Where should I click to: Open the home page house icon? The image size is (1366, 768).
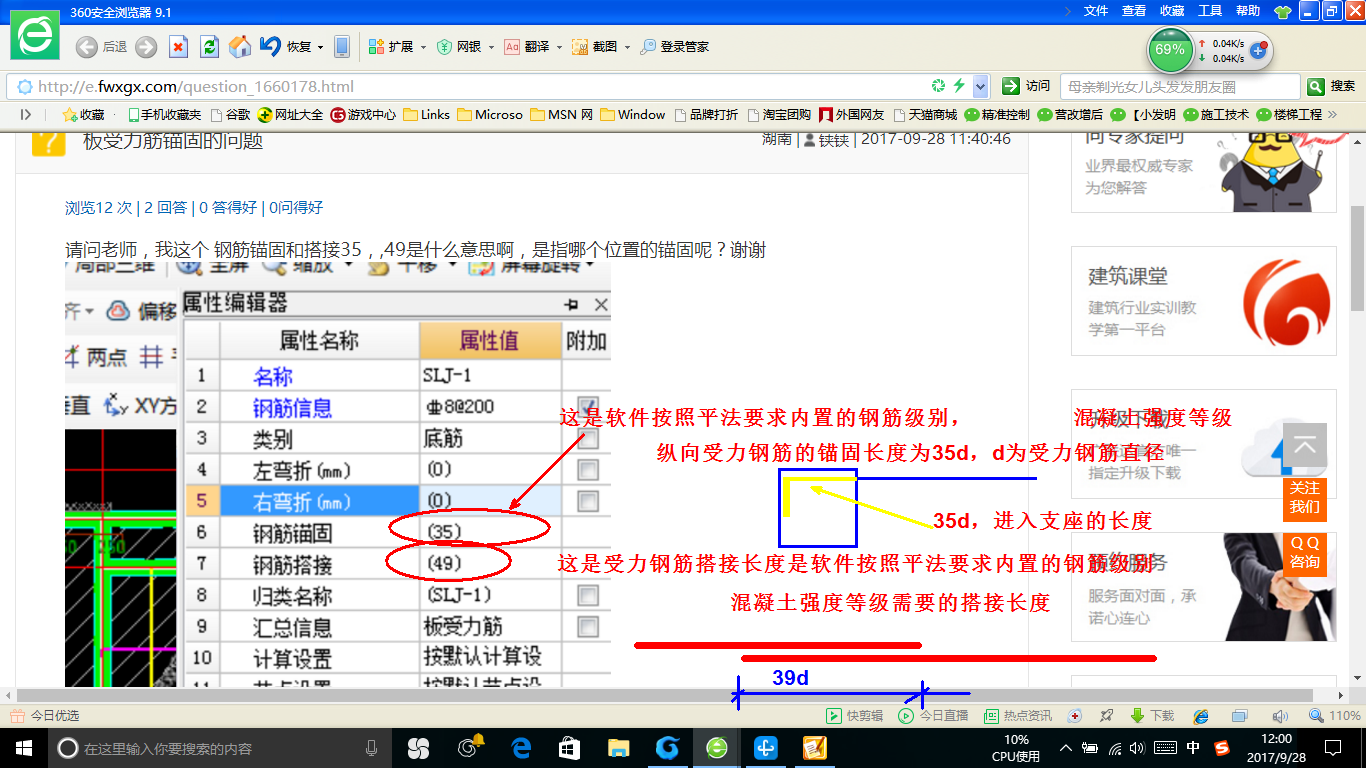(x=240, y=46)
